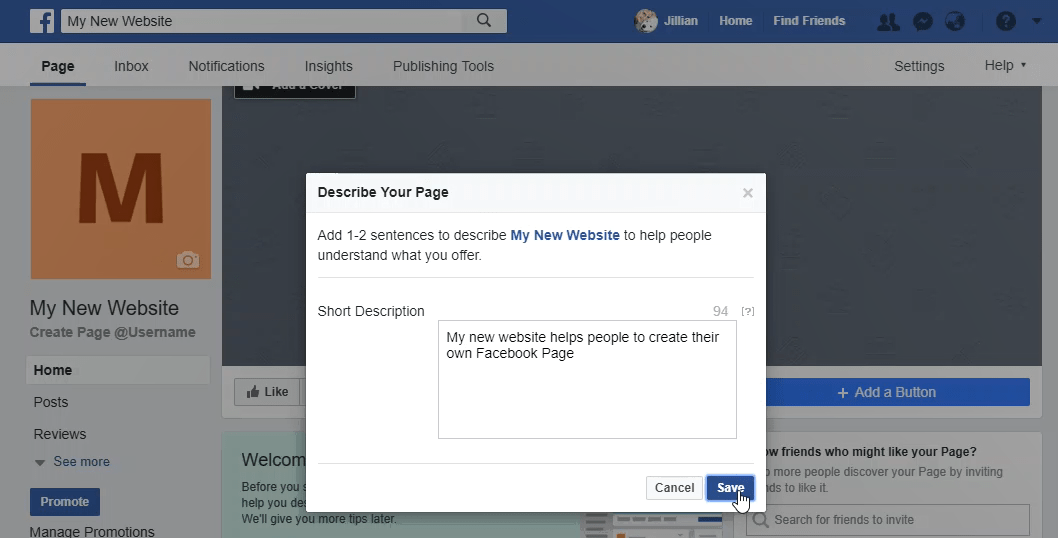The height and width of the screenshot is (538, 1058).
Task: Open page Settings
Action: coord(919,66)
